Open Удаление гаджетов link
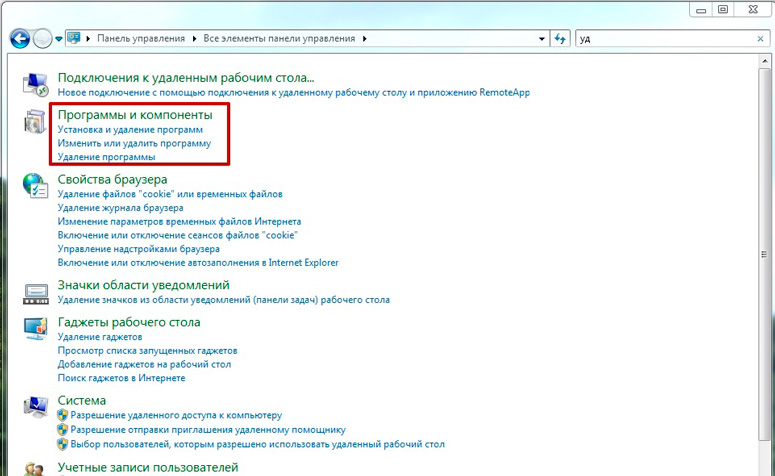 pos(100,337)
